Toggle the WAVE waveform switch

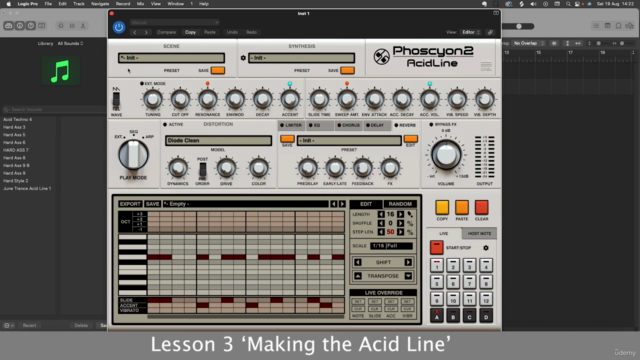pyautogui.click(x=116, y=99)
